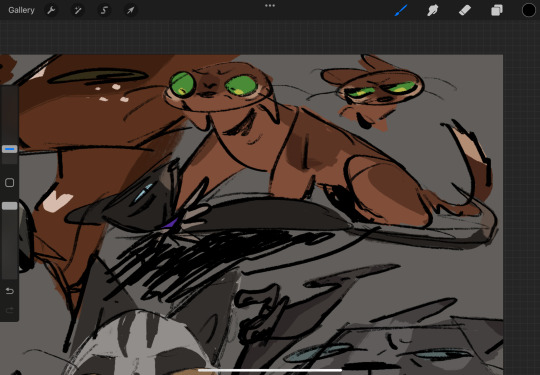Select the Smudge tool

click(x=433, y=10)
